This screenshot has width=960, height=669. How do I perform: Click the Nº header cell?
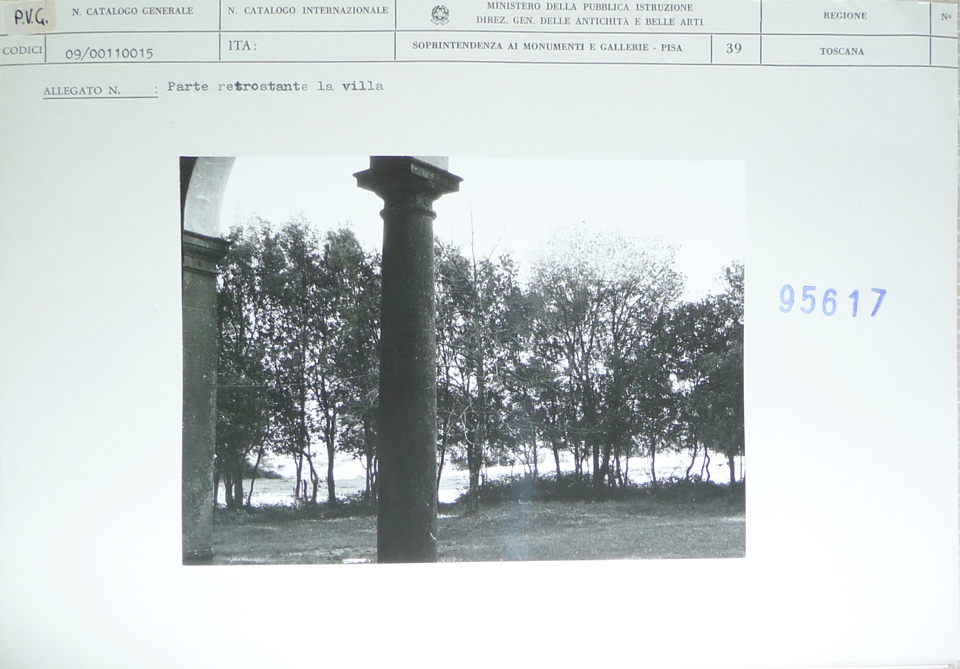[946, 17]
